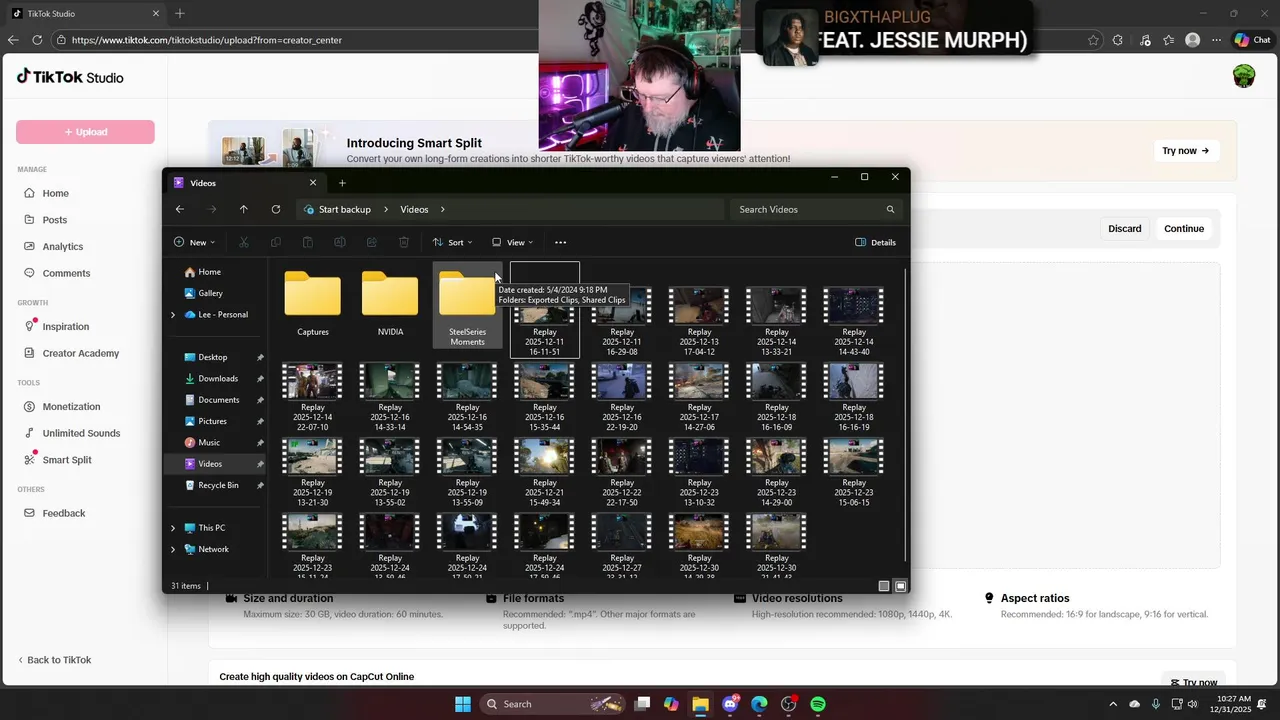The height and width of the screenshot is (720, 1280).
Task: Click the search magnifier icon in Explorer
Action: tap(890, 209)
